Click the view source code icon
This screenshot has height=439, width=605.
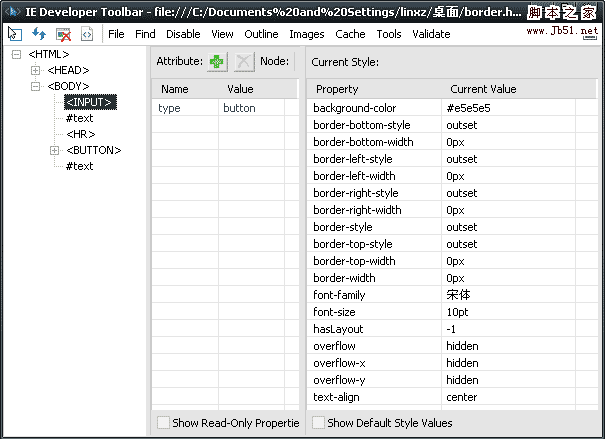pos(87,34)
